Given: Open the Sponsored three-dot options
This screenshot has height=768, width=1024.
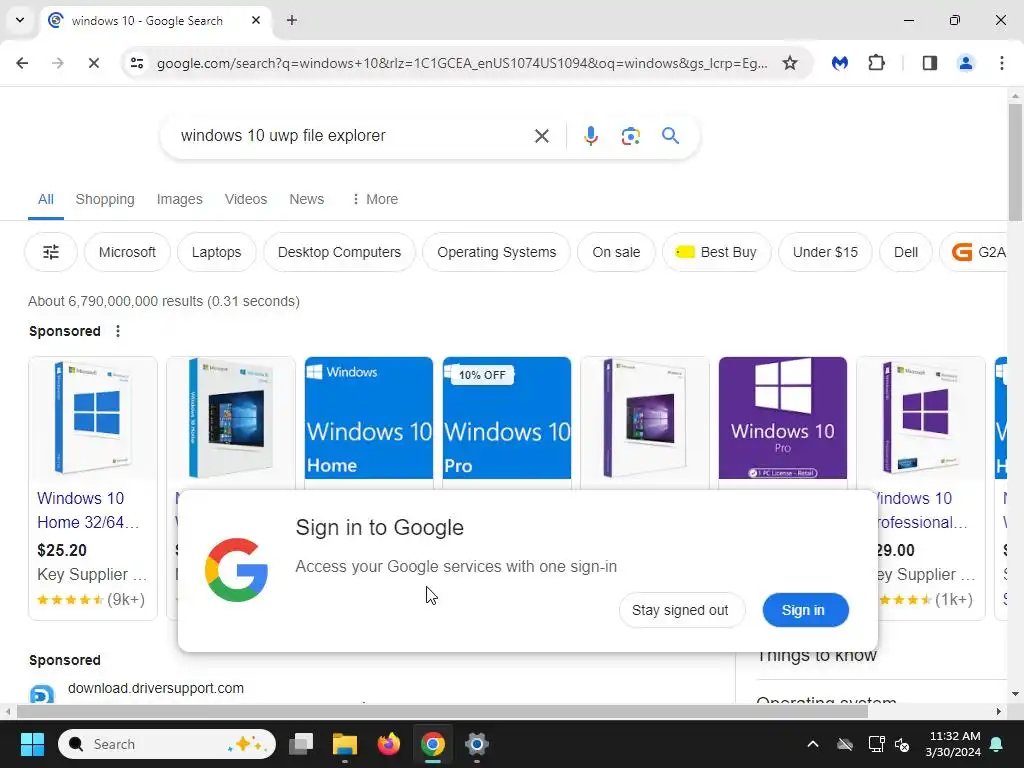Looking at the screenshot, I should coord(118,331).
